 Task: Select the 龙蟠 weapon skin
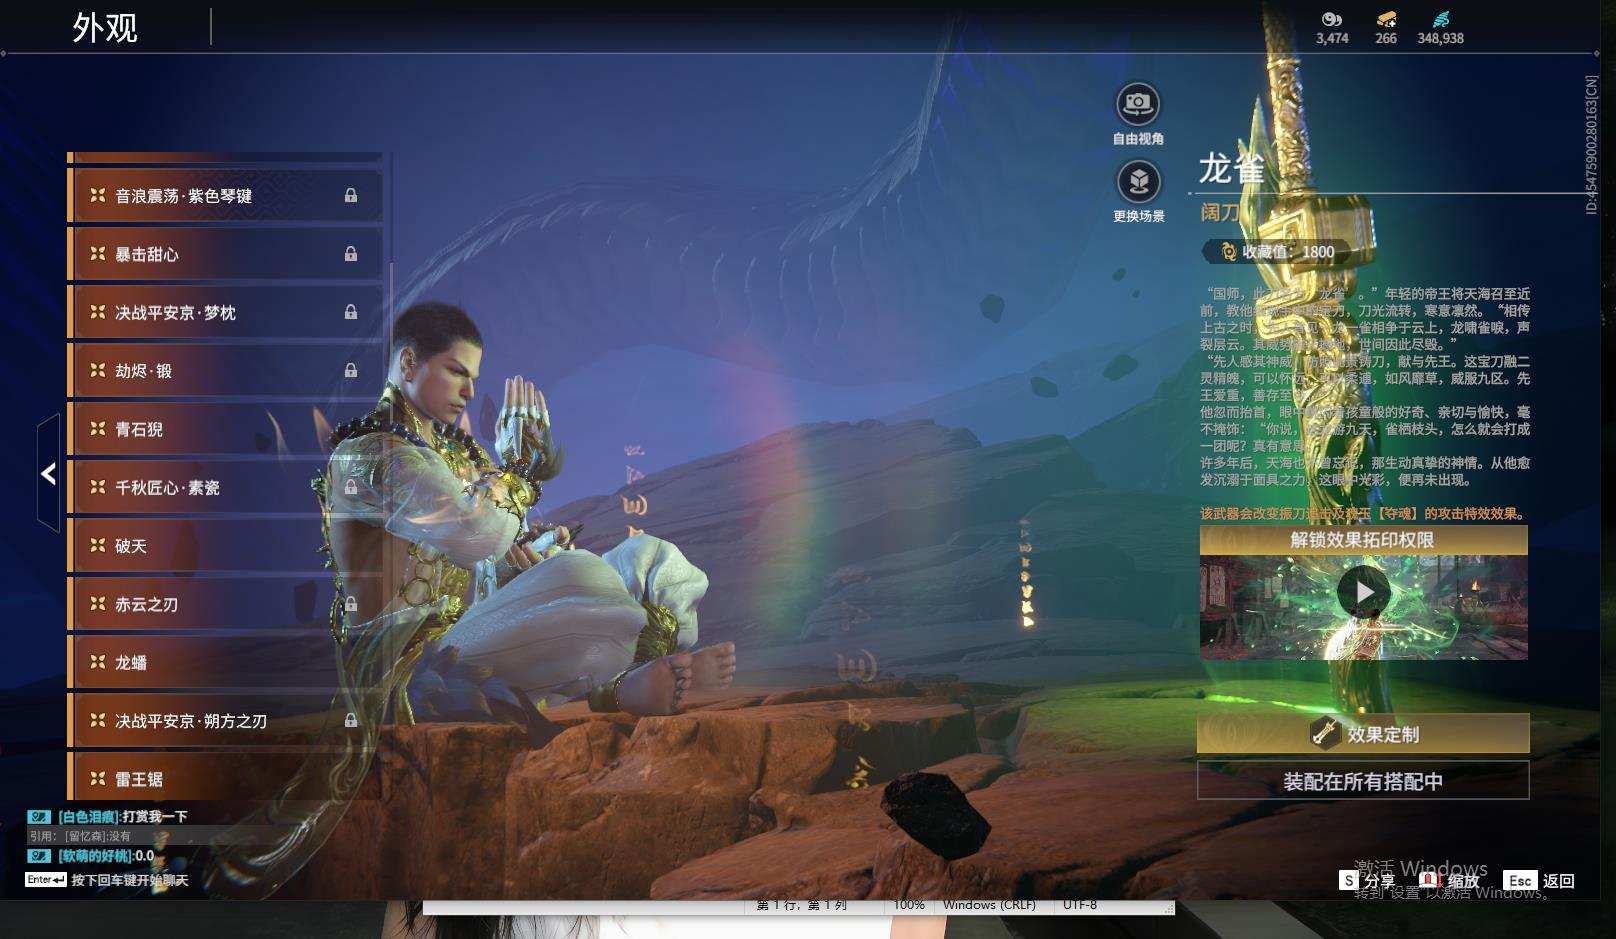[x=225, y=662]
